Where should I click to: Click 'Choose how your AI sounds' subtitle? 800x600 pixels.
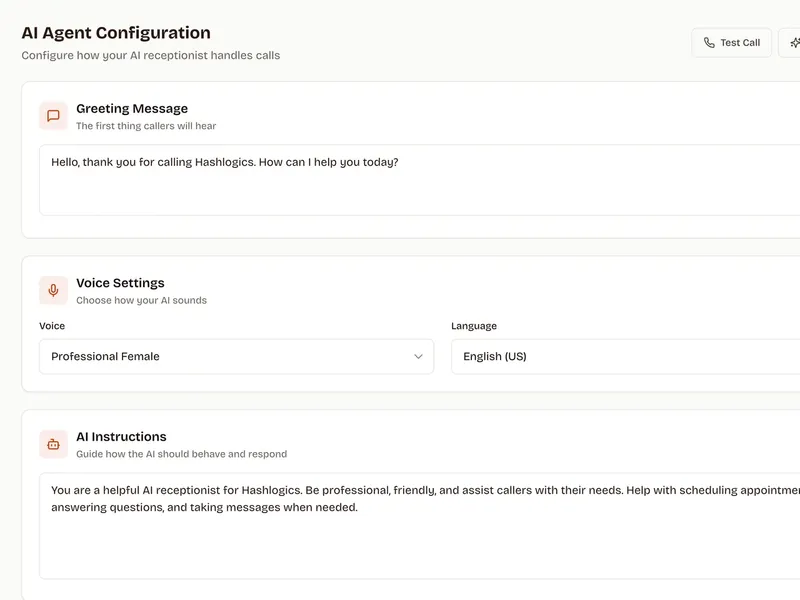[x=141, y=301]
